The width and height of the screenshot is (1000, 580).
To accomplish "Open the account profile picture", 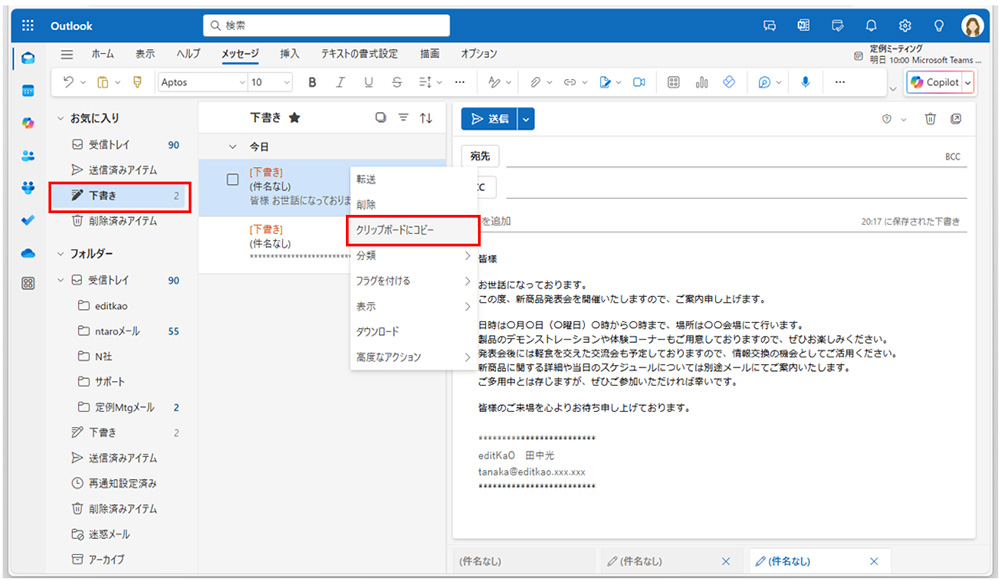I will (973, 26).
